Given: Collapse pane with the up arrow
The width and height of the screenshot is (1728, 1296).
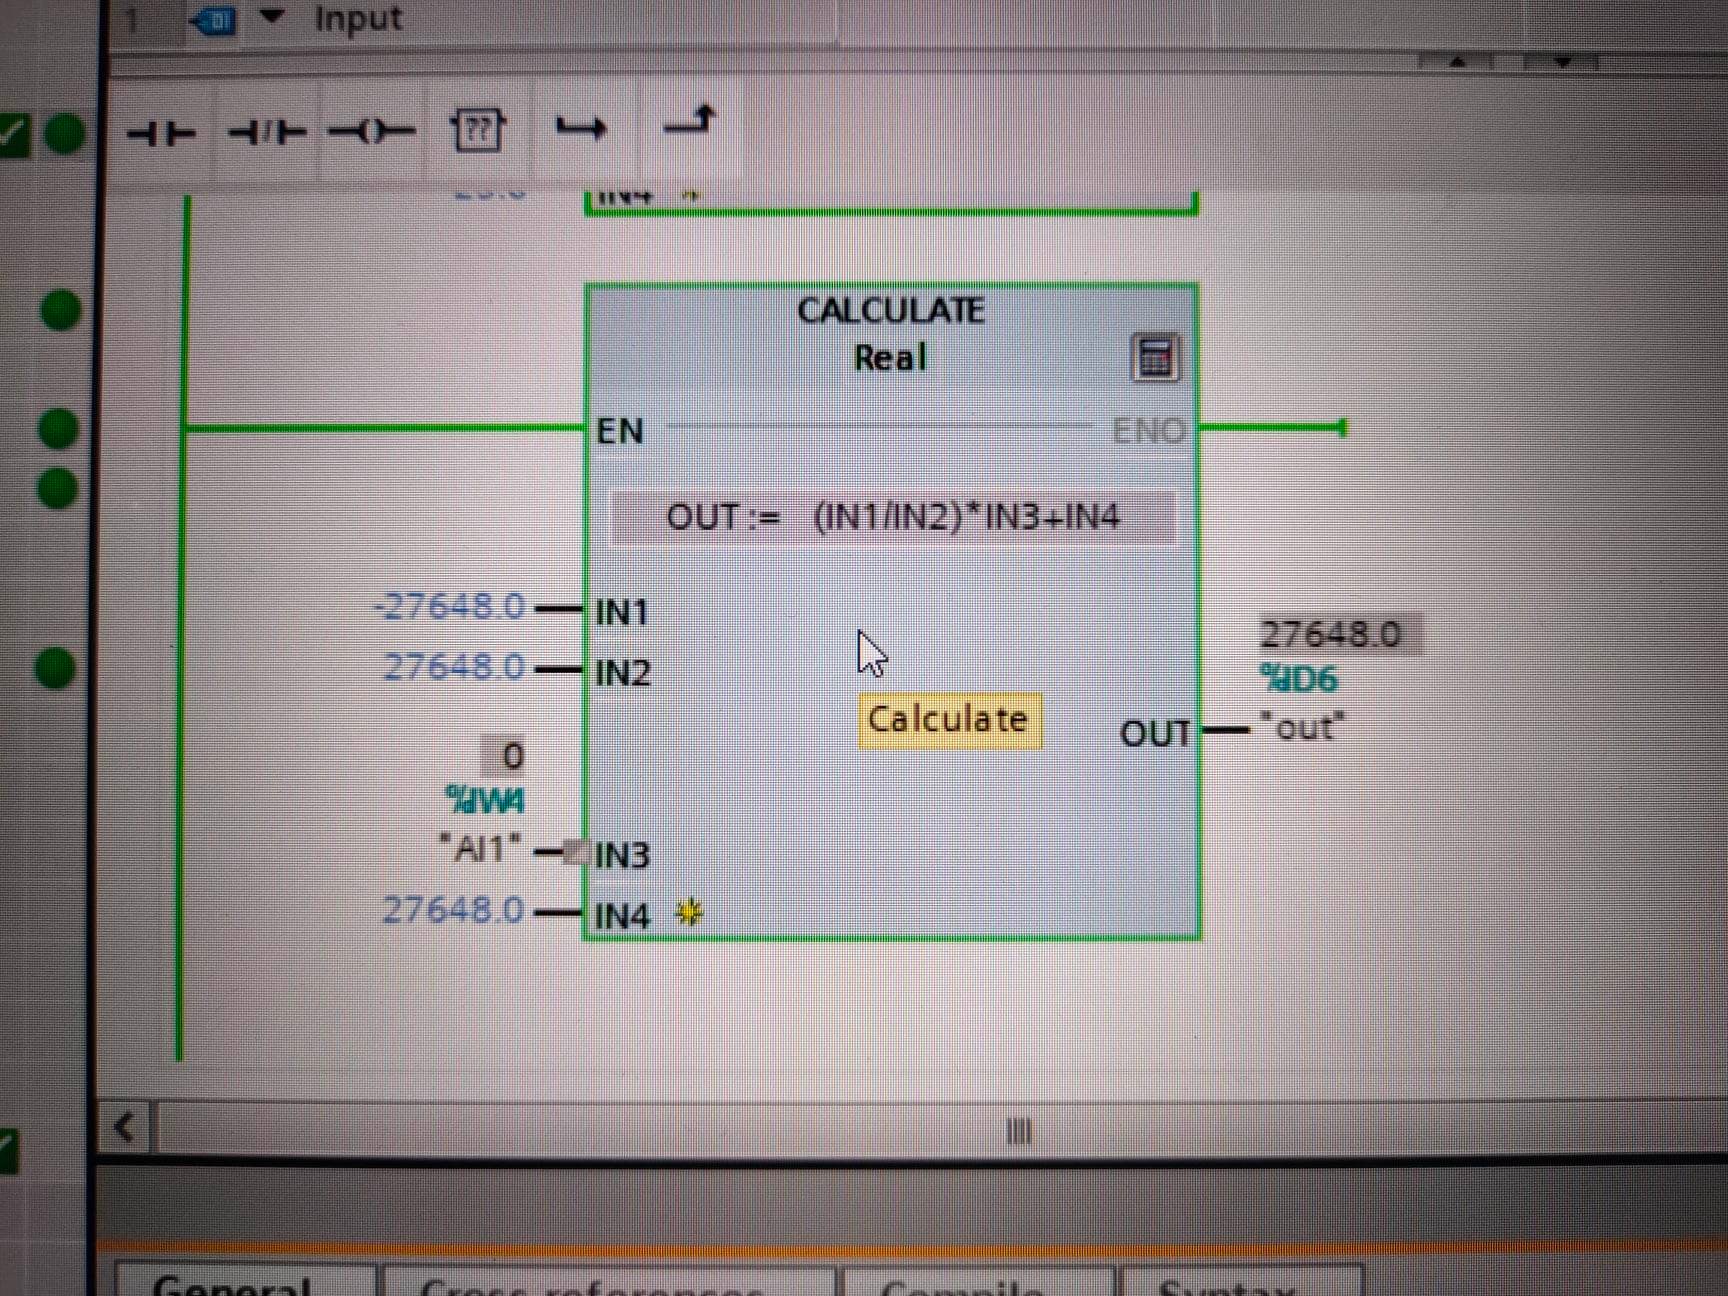Looking at the screenshot, I should click(1457, 62).
